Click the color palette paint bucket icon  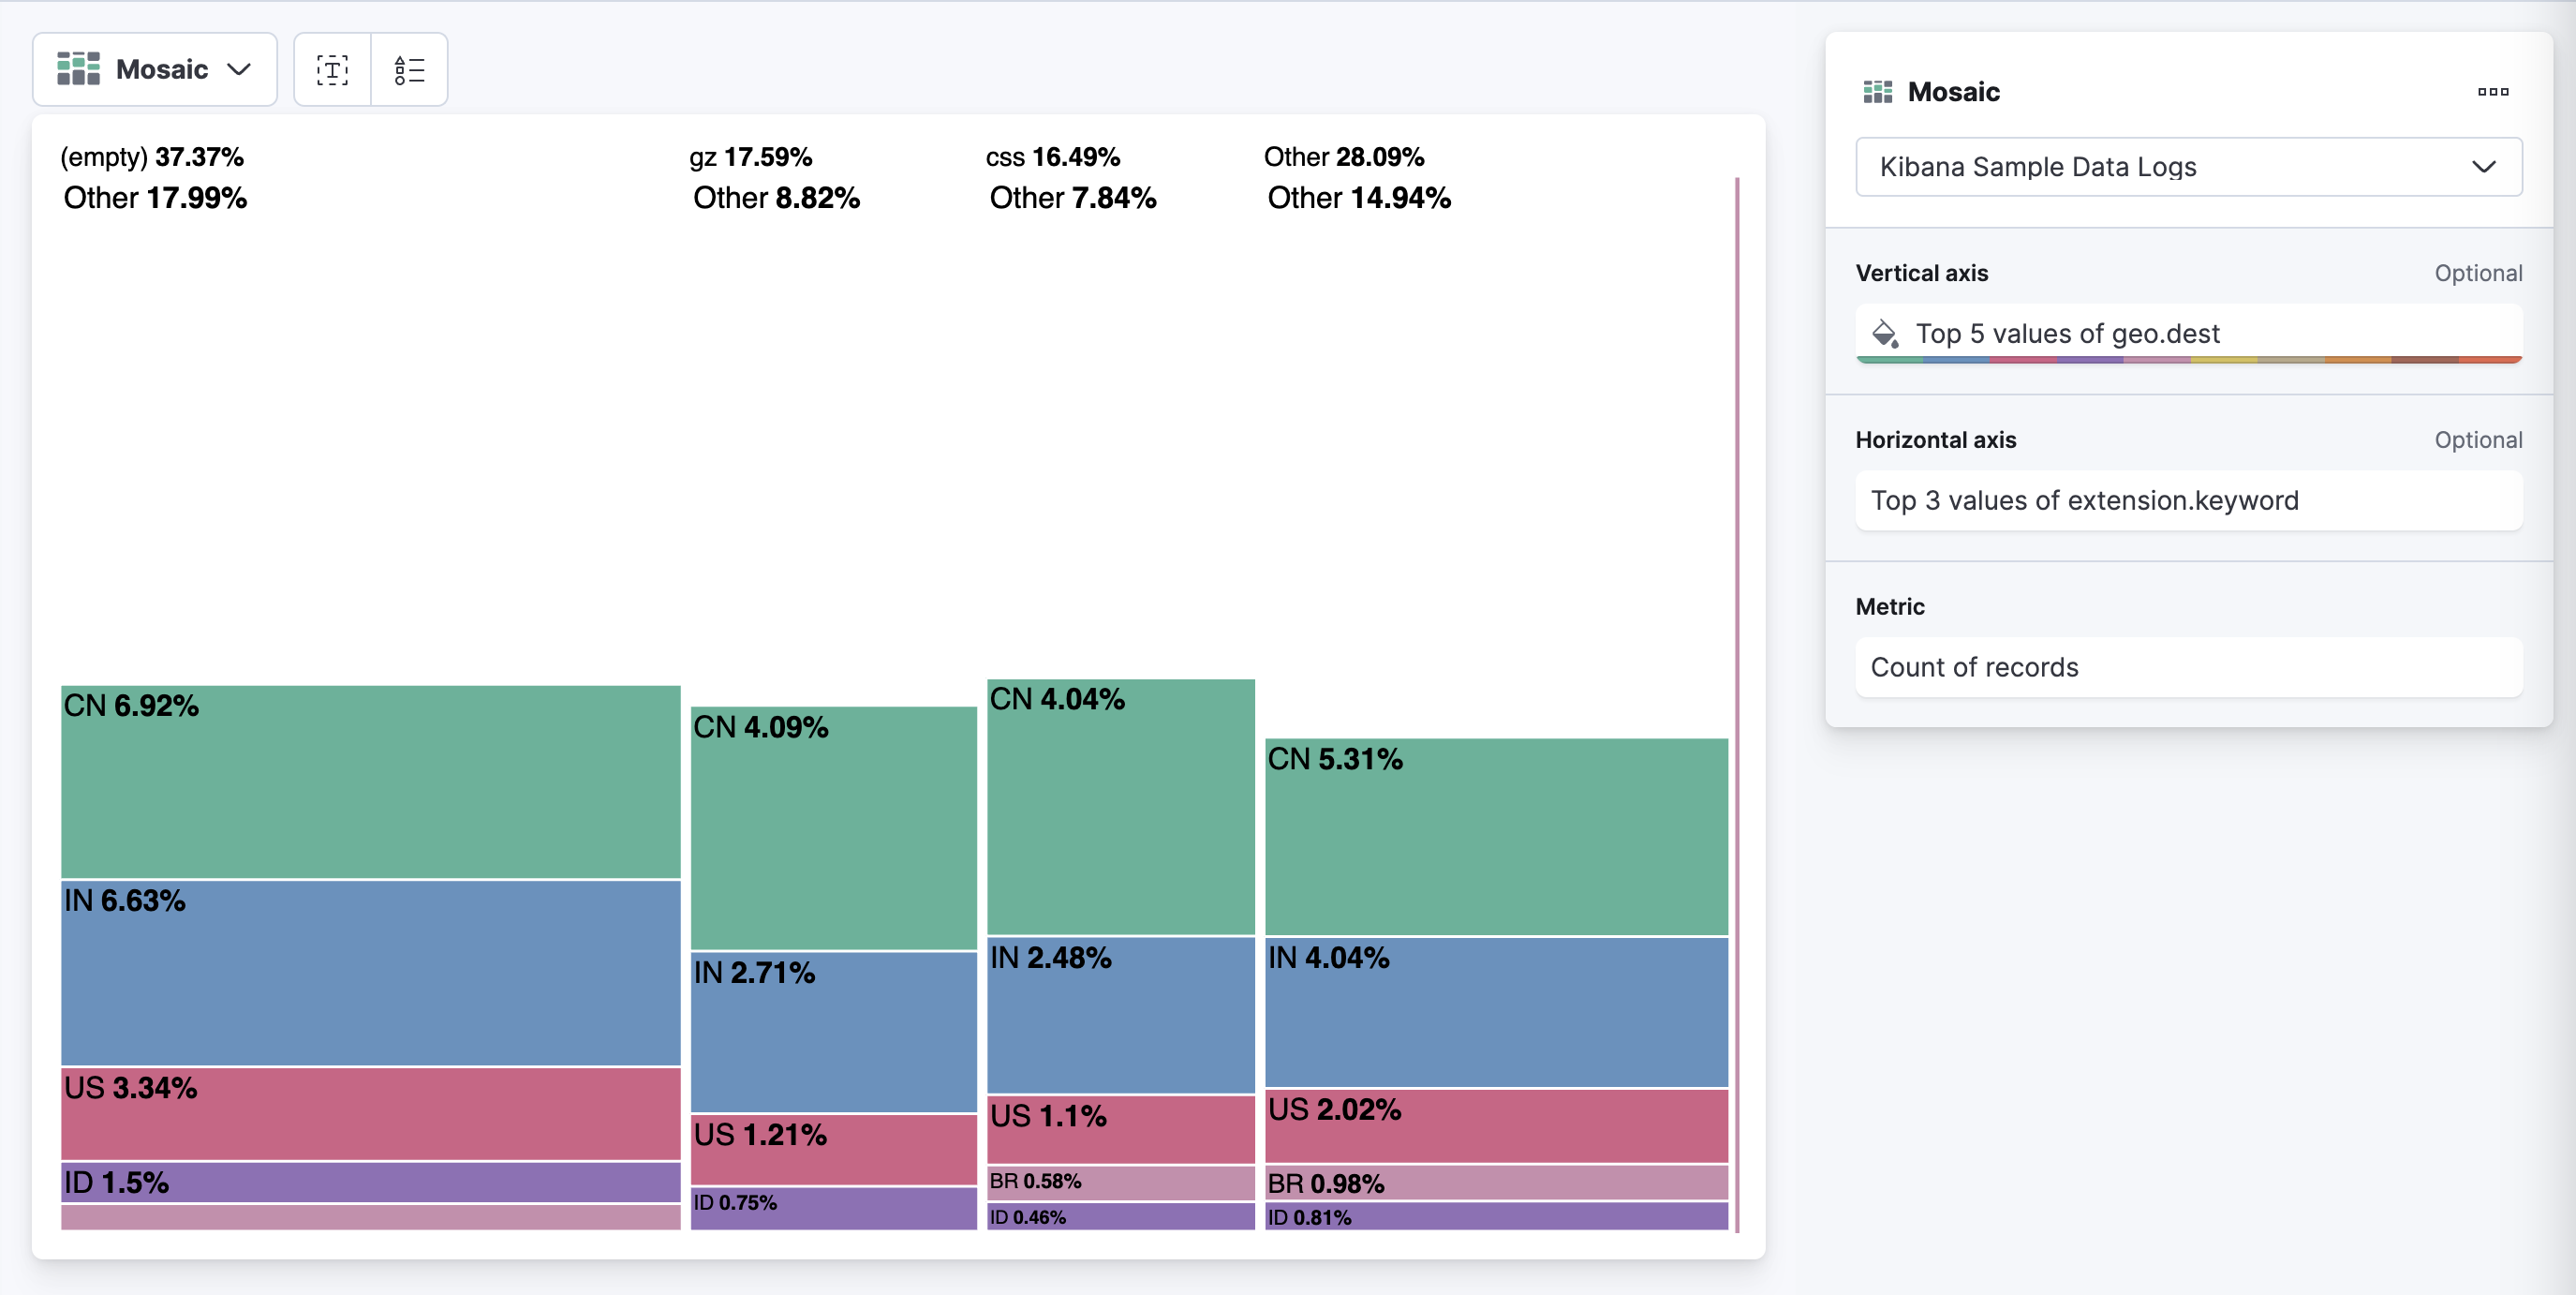click(x=1885, y=333)
